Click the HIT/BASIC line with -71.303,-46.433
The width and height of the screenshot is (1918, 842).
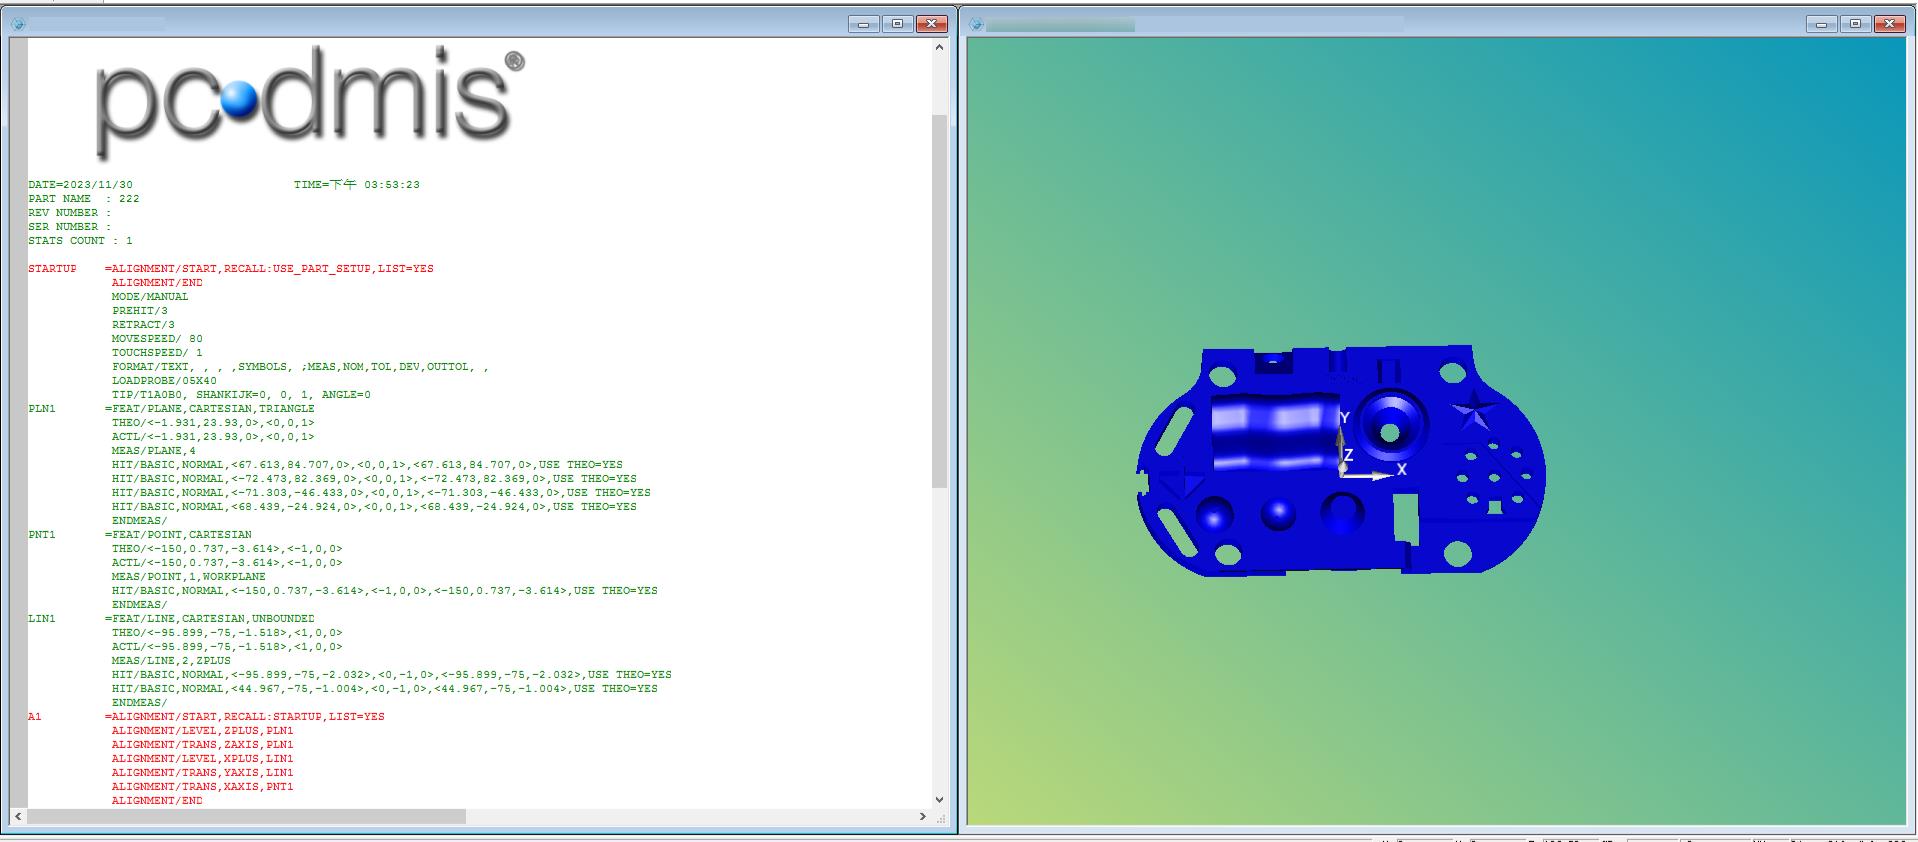[381, 493]
